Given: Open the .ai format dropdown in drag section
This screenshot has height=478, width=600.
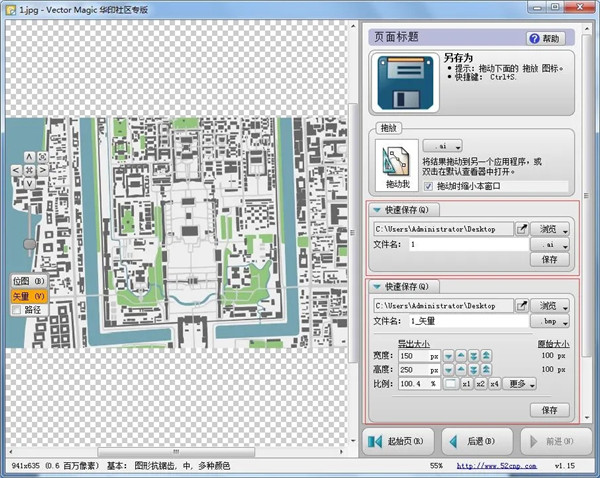Looking at the screenshot, I should coord(441,146).
